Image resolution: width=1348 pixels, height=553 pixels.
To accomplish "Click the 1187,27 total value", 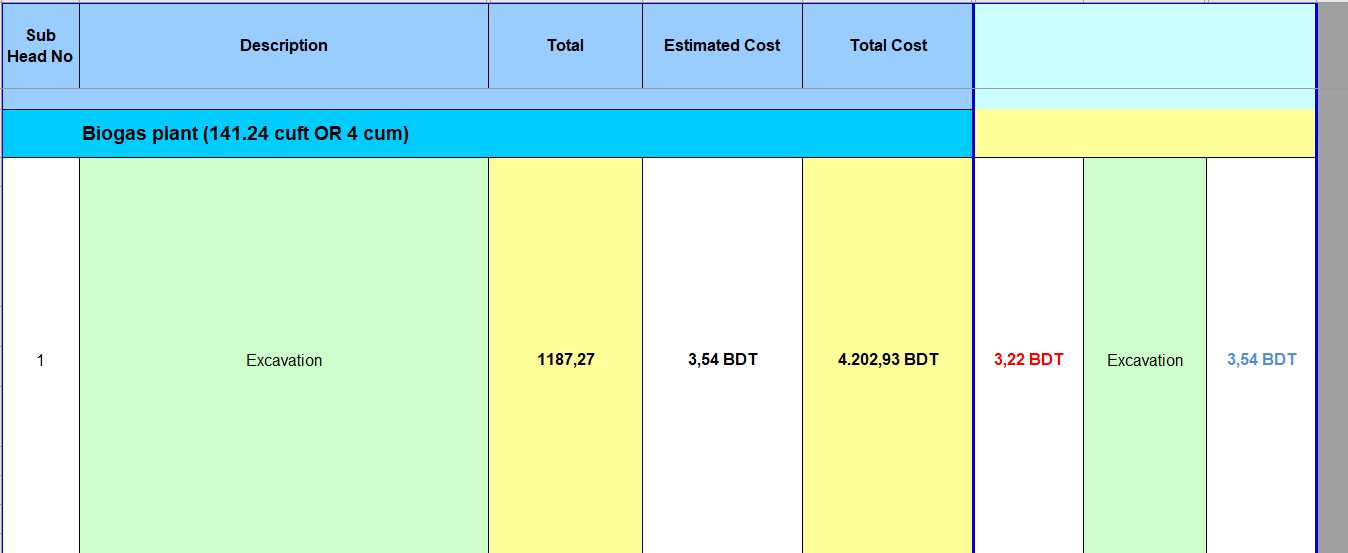I will (x=565, y=360).
